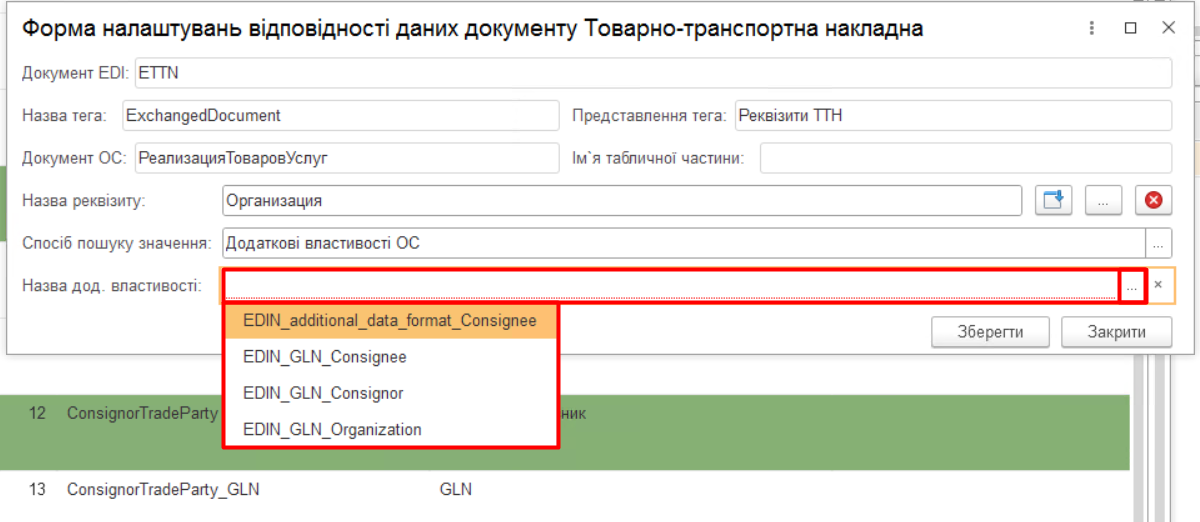Click into the Назва дод. властивості input field
This screenshot has height=522, width=1200.
(670, 286)
